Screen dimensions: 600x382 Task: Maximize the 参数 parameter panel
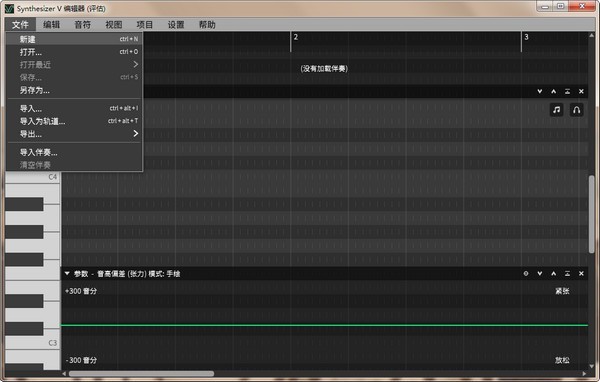pos(567,274)
